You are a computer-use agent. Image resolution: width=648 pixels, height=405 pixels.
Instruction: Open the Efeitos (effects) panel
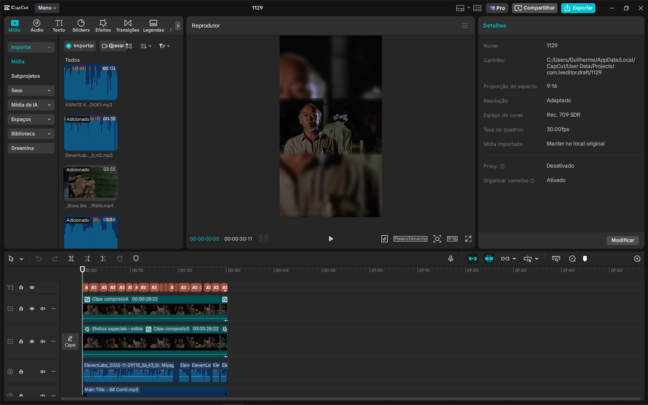[x=103, y=25]
